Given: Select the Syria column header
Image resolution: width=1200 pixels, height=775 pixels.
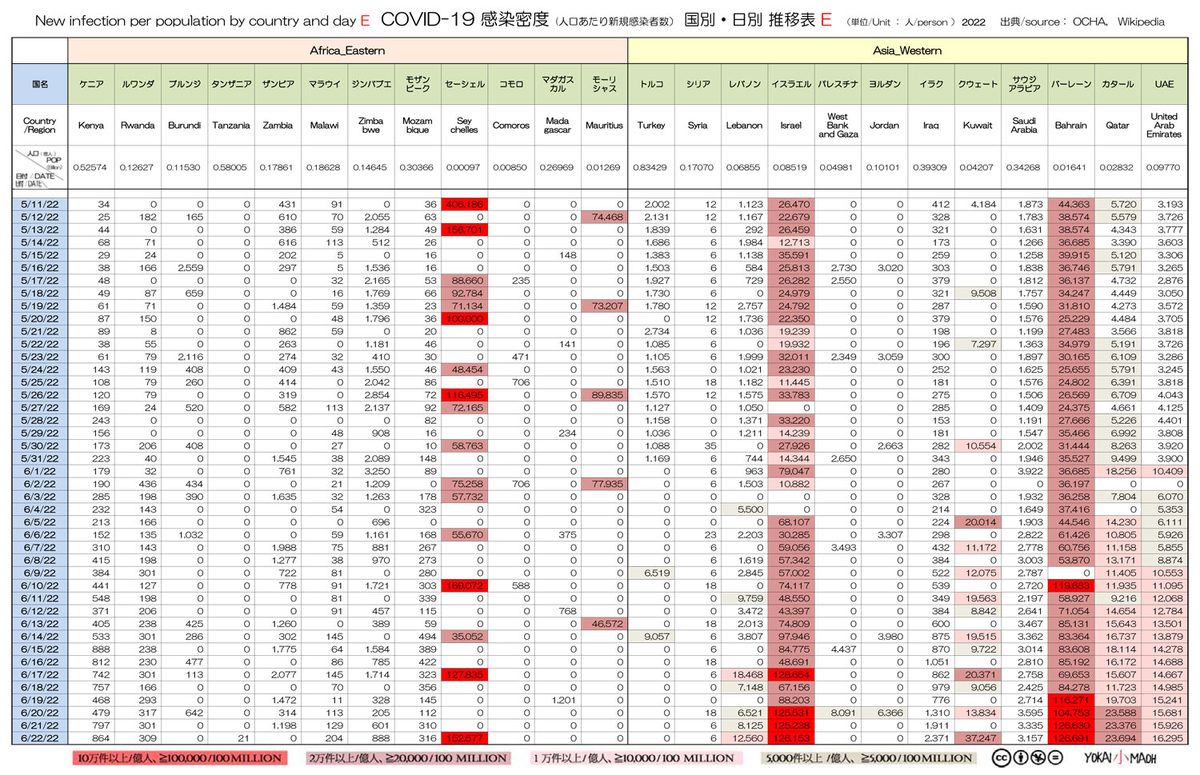Looking at the screenshot, I should (x=698, y=126).
